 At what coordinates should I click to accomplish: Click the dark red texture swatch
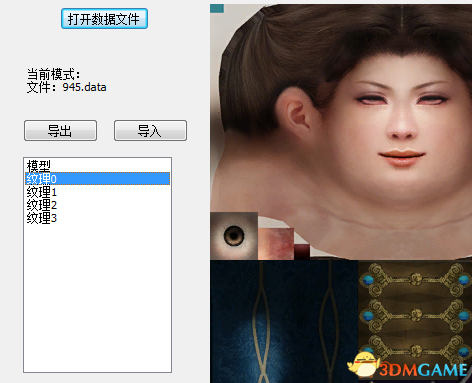pos(302,252)
